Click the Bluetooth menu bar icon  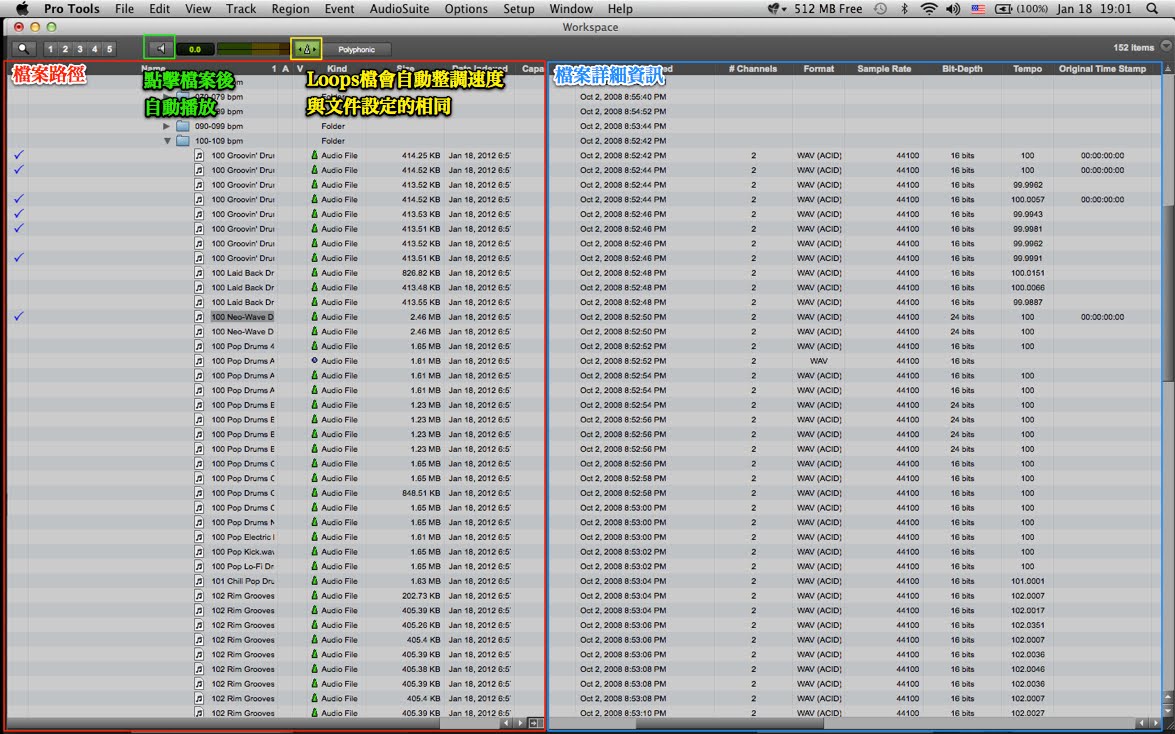[904, 9]
